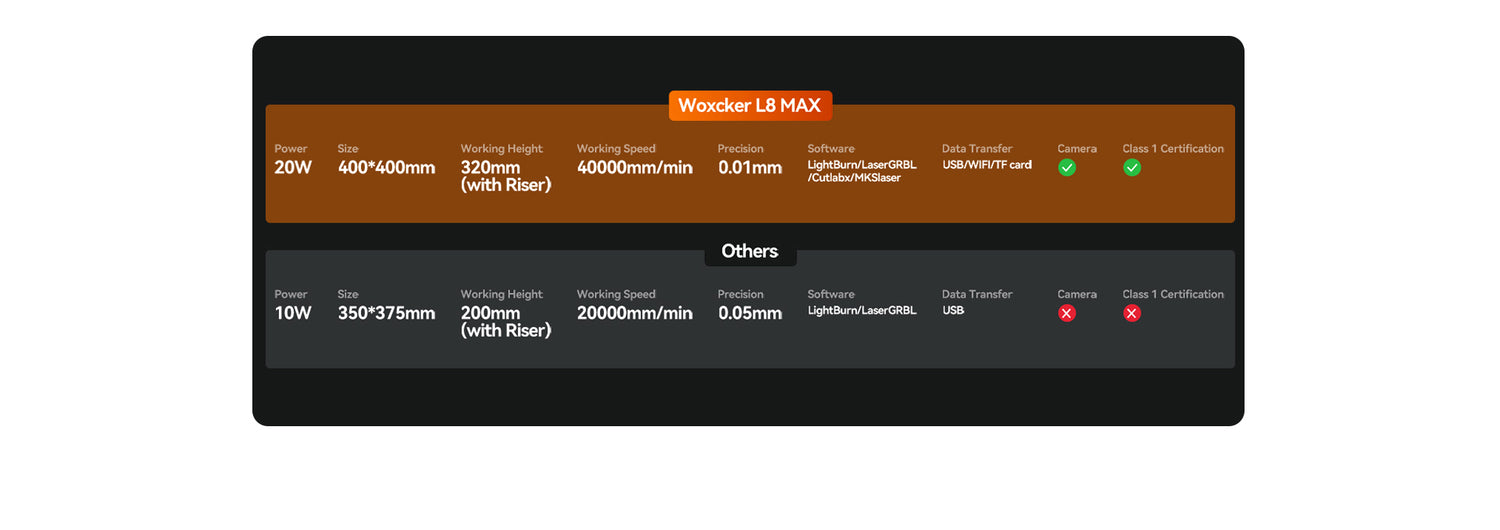The width and height of the screenshot is (1500, 530).
Task: Select the orange Woxcker L8 MAX badge
Action: coord(750,106)
